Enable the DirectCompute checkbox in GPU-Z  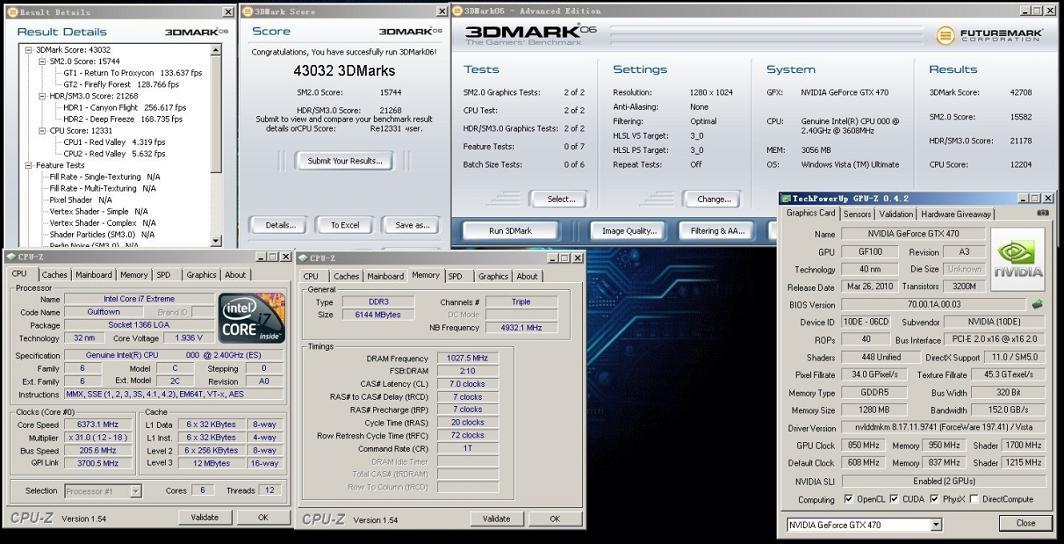point(974,499)
